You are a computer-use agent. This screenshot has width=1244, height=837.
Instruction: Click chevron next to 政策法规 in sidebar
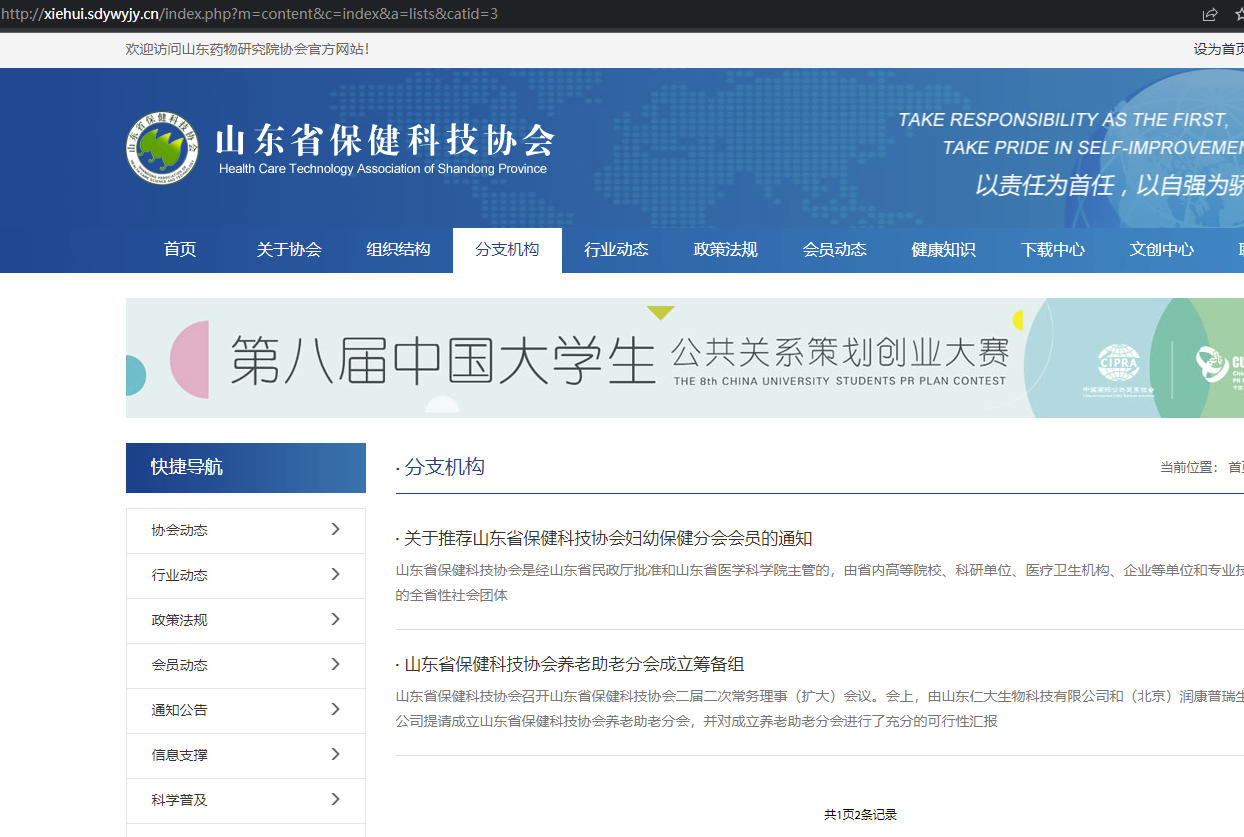click(335, 619)
